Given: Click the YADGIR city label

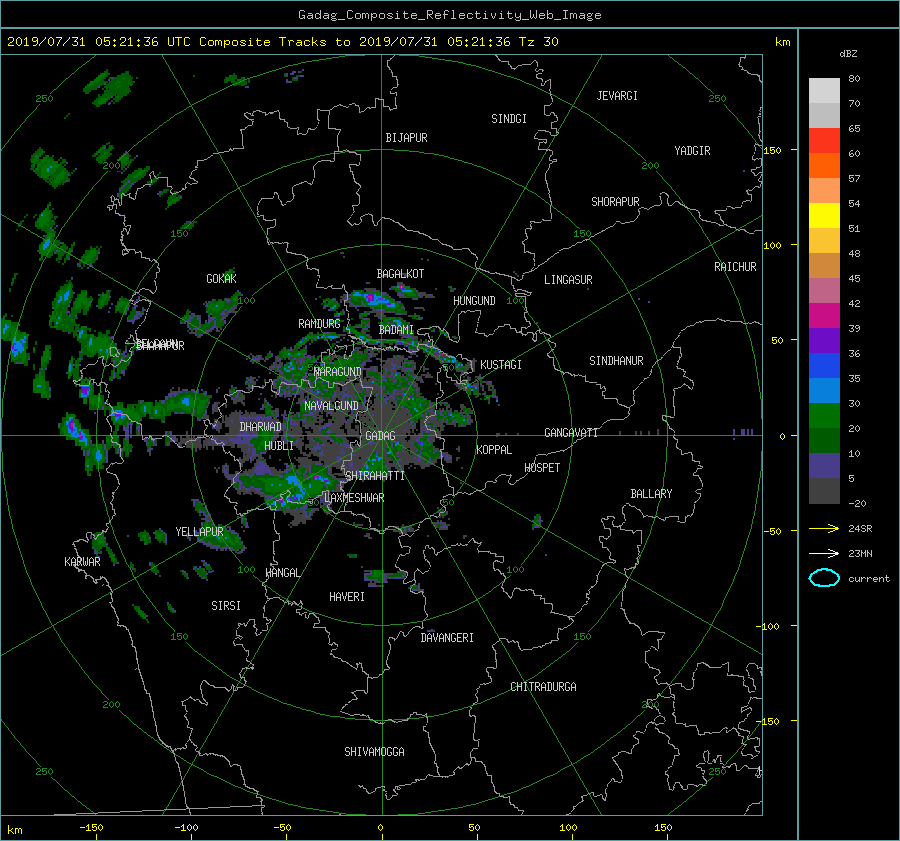Looking at the screenshot, I should [x=692, y=151].
